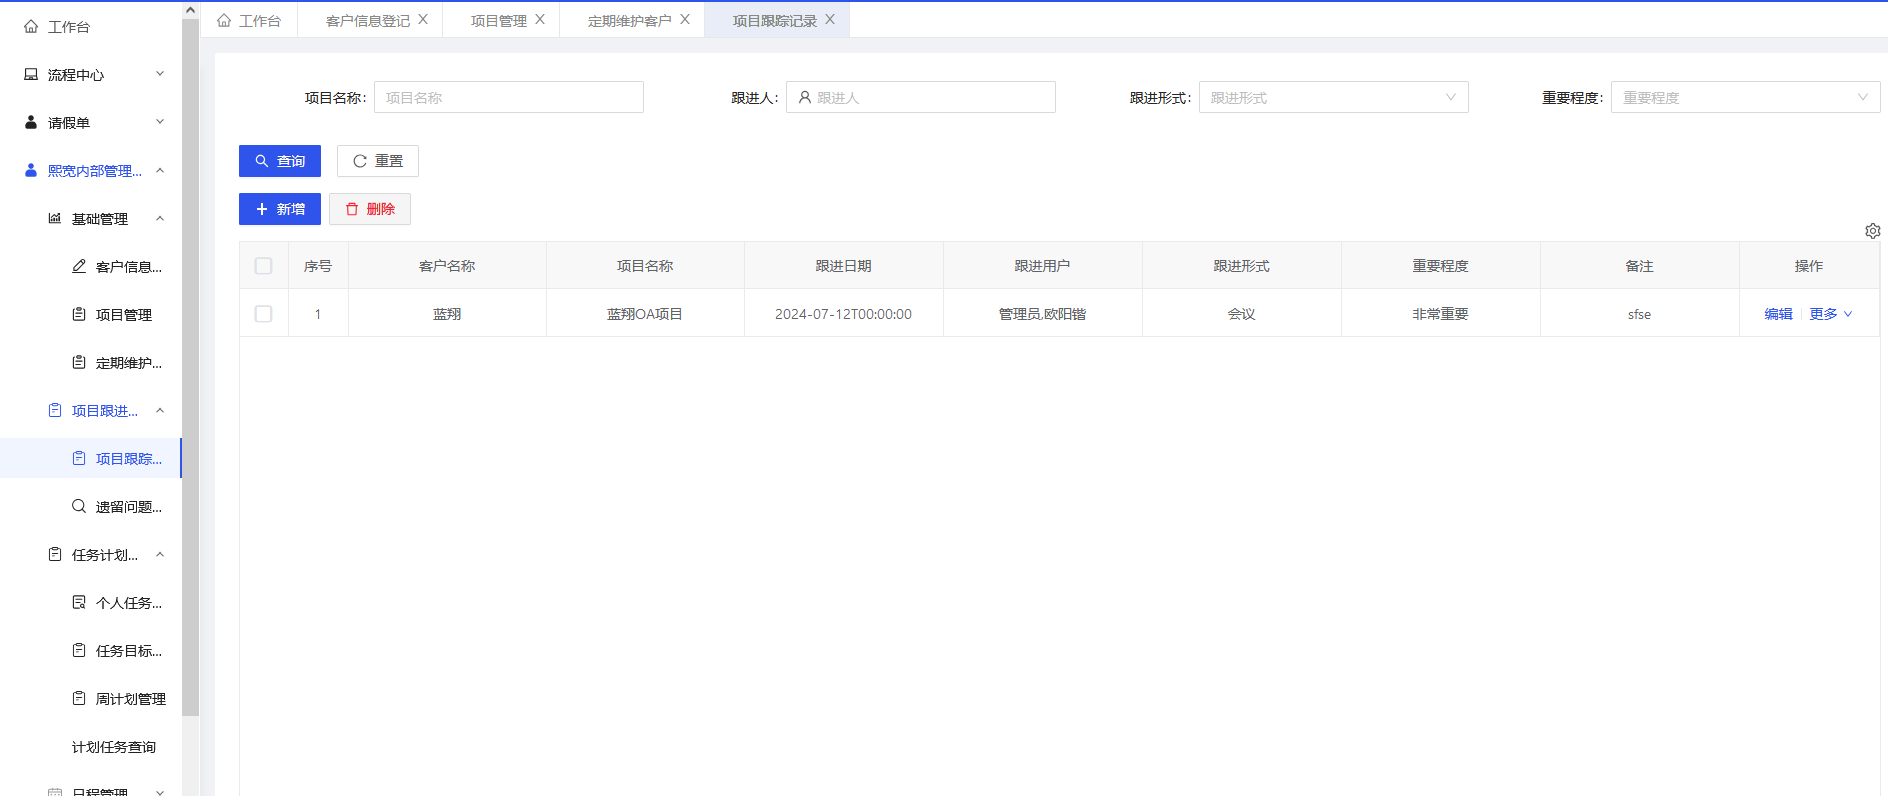Click 编辑 link for 蓝翔 row
Screen dimensions: 1888x796
click(1778, 314)
